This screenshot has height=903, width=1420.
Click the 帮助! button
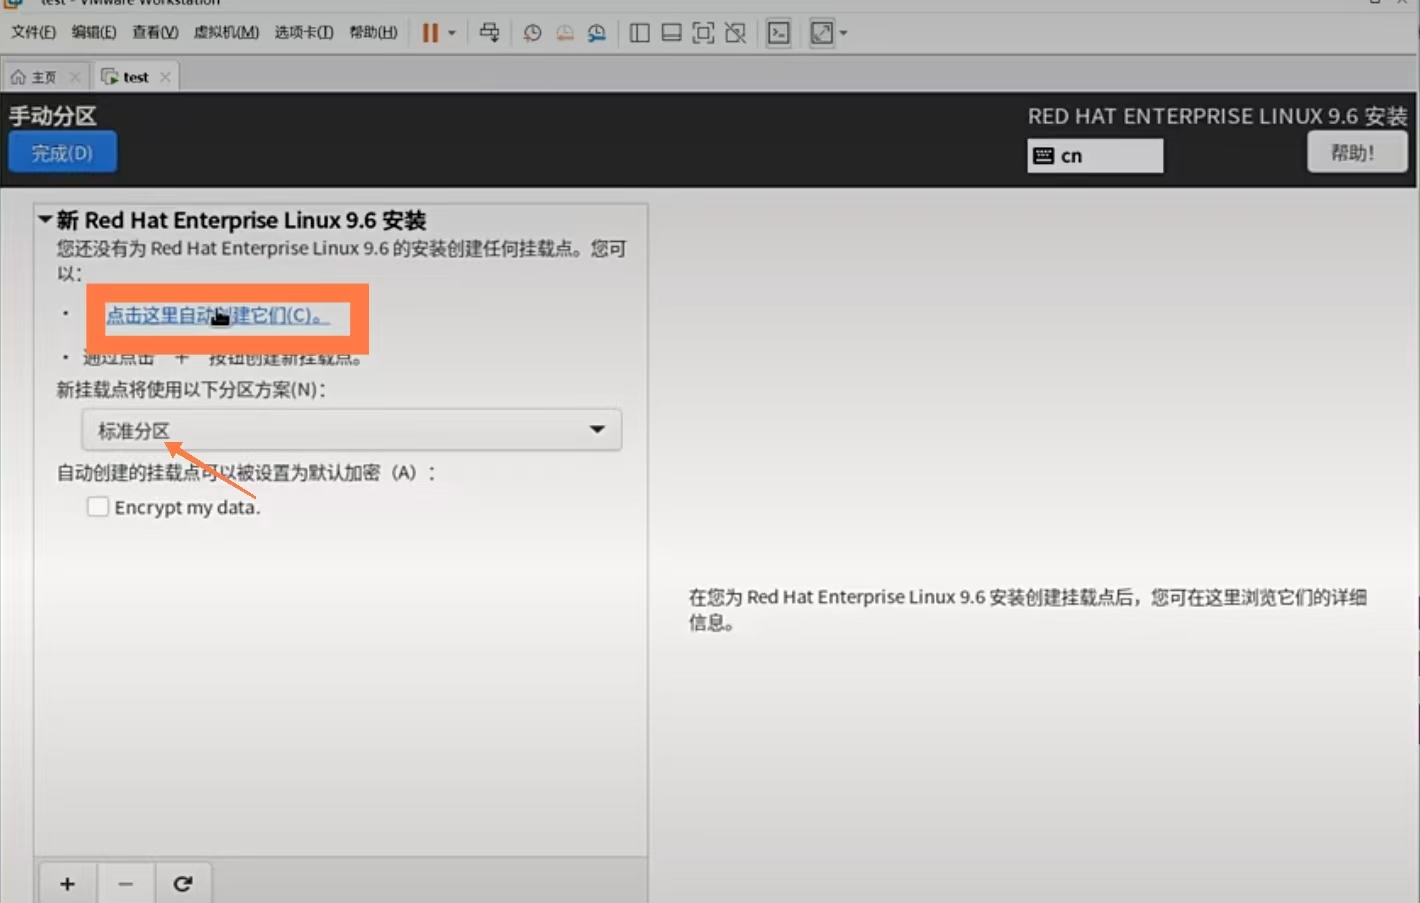click(x=1357, y=153)
